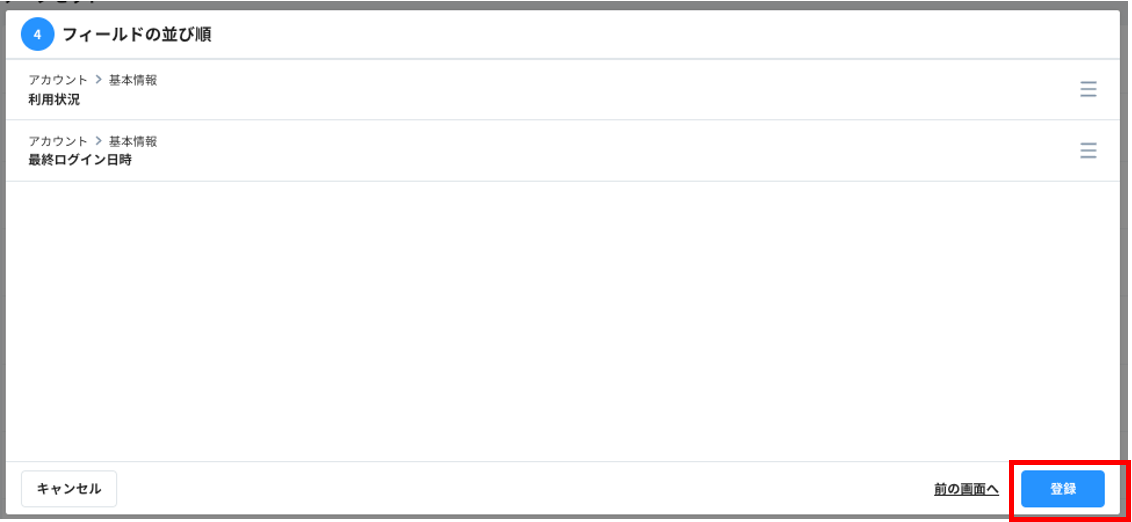This screenshot has height=522, width=1132.
Task: Click 基本情報 breadcrumb above 最終ログイン日時
Action: (x=133, y=141)
